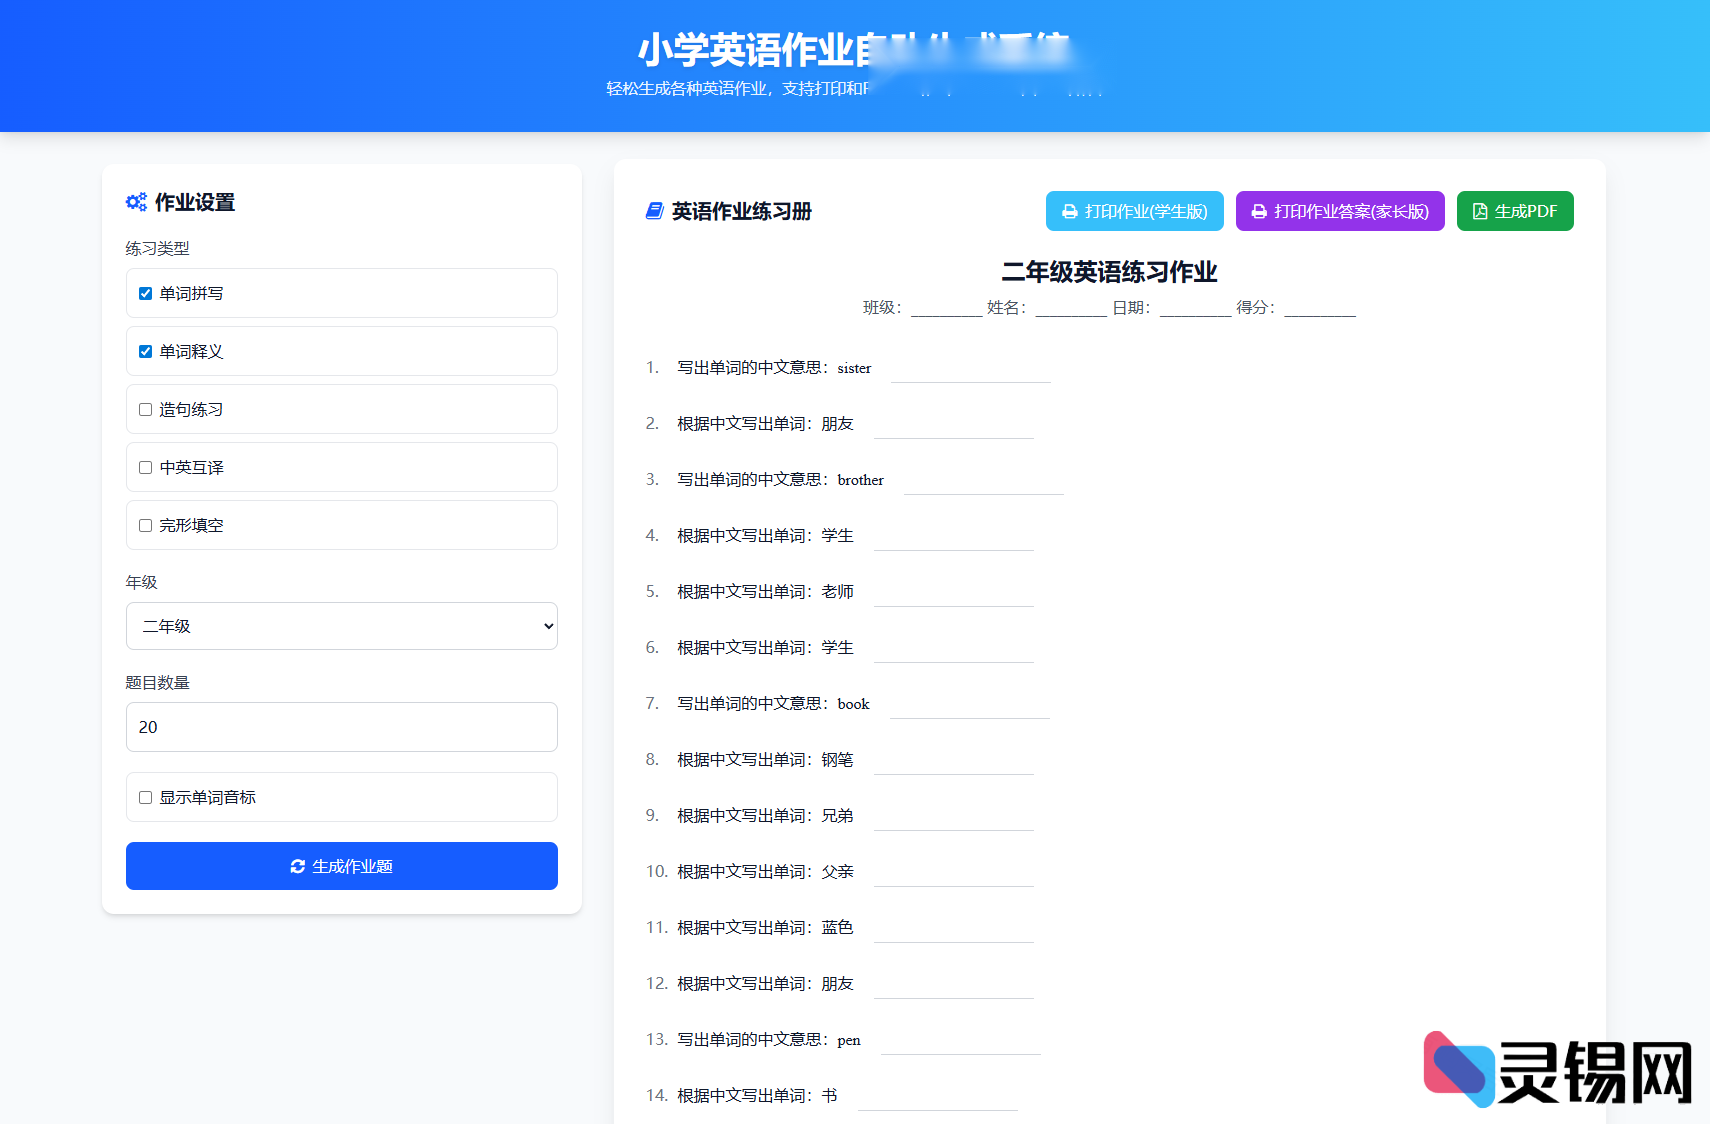
Task: Click the gear icon next to 作业设置
Action: pos(137,201)
